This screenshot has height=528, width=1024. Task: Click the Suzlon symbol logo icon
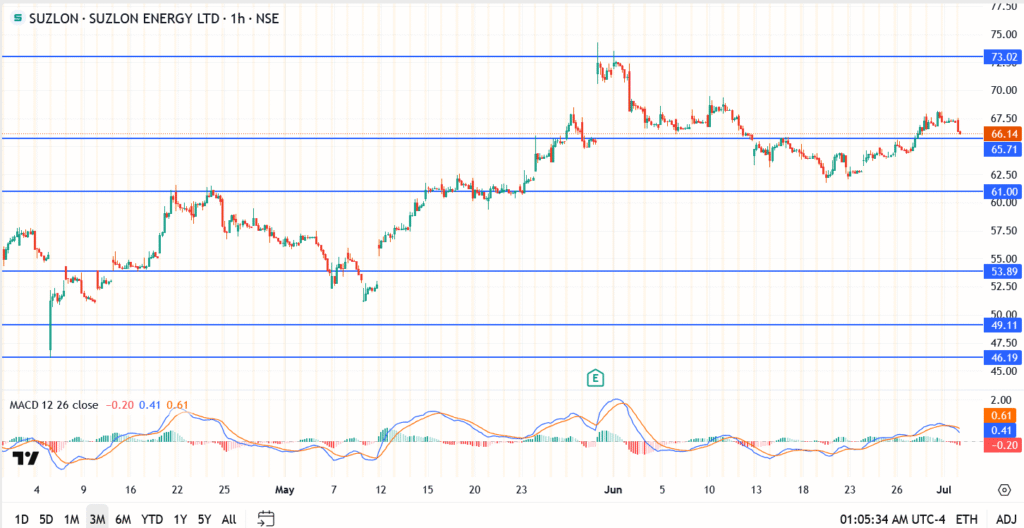point(16,19)
